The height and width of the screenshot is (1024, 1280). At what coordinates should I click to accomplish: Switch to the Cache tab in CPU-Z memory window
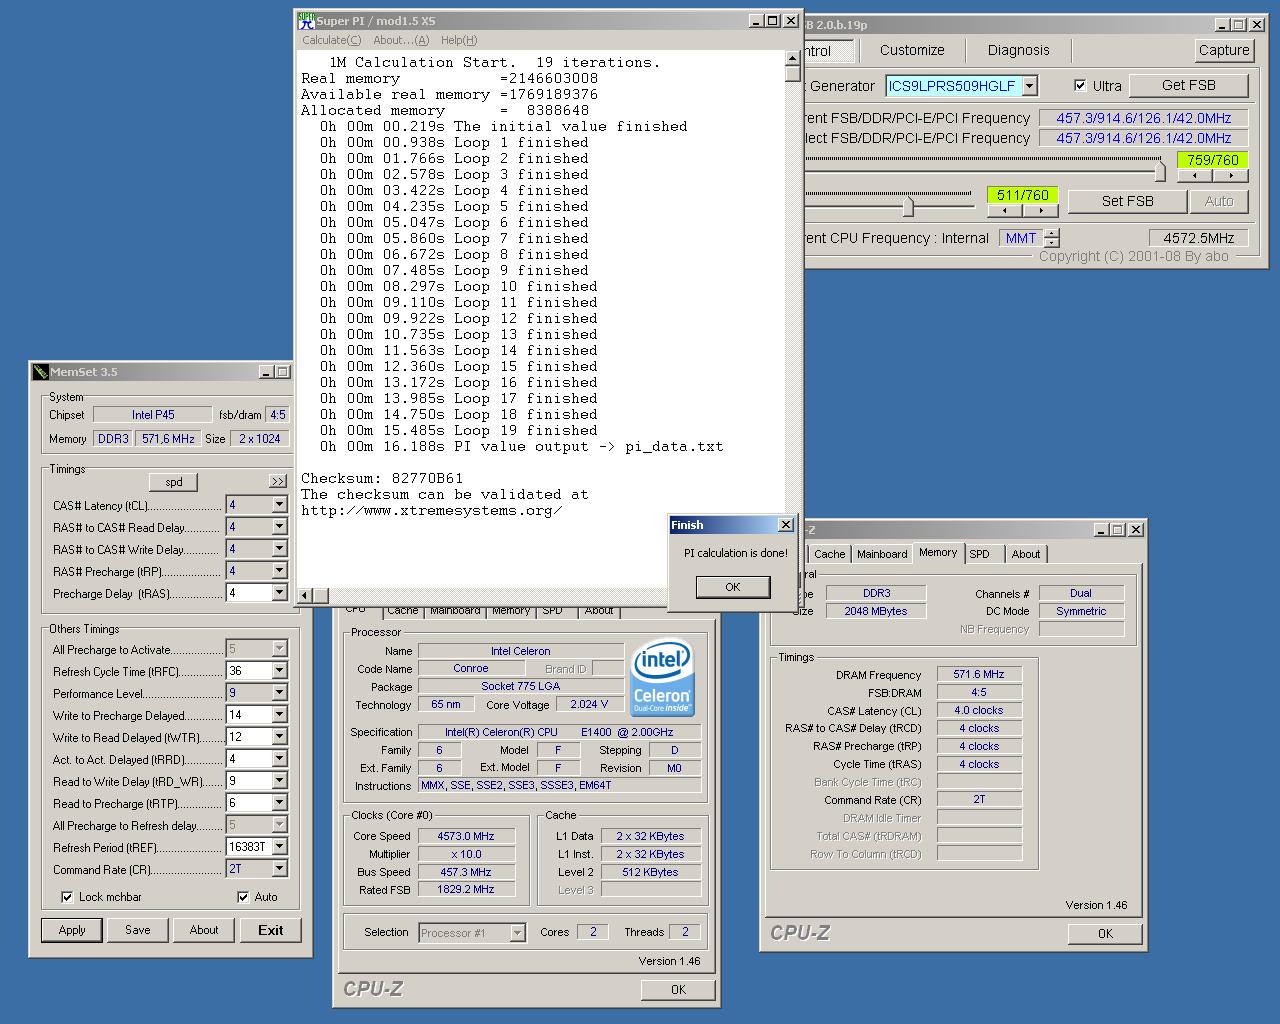(x=829, y=554)
